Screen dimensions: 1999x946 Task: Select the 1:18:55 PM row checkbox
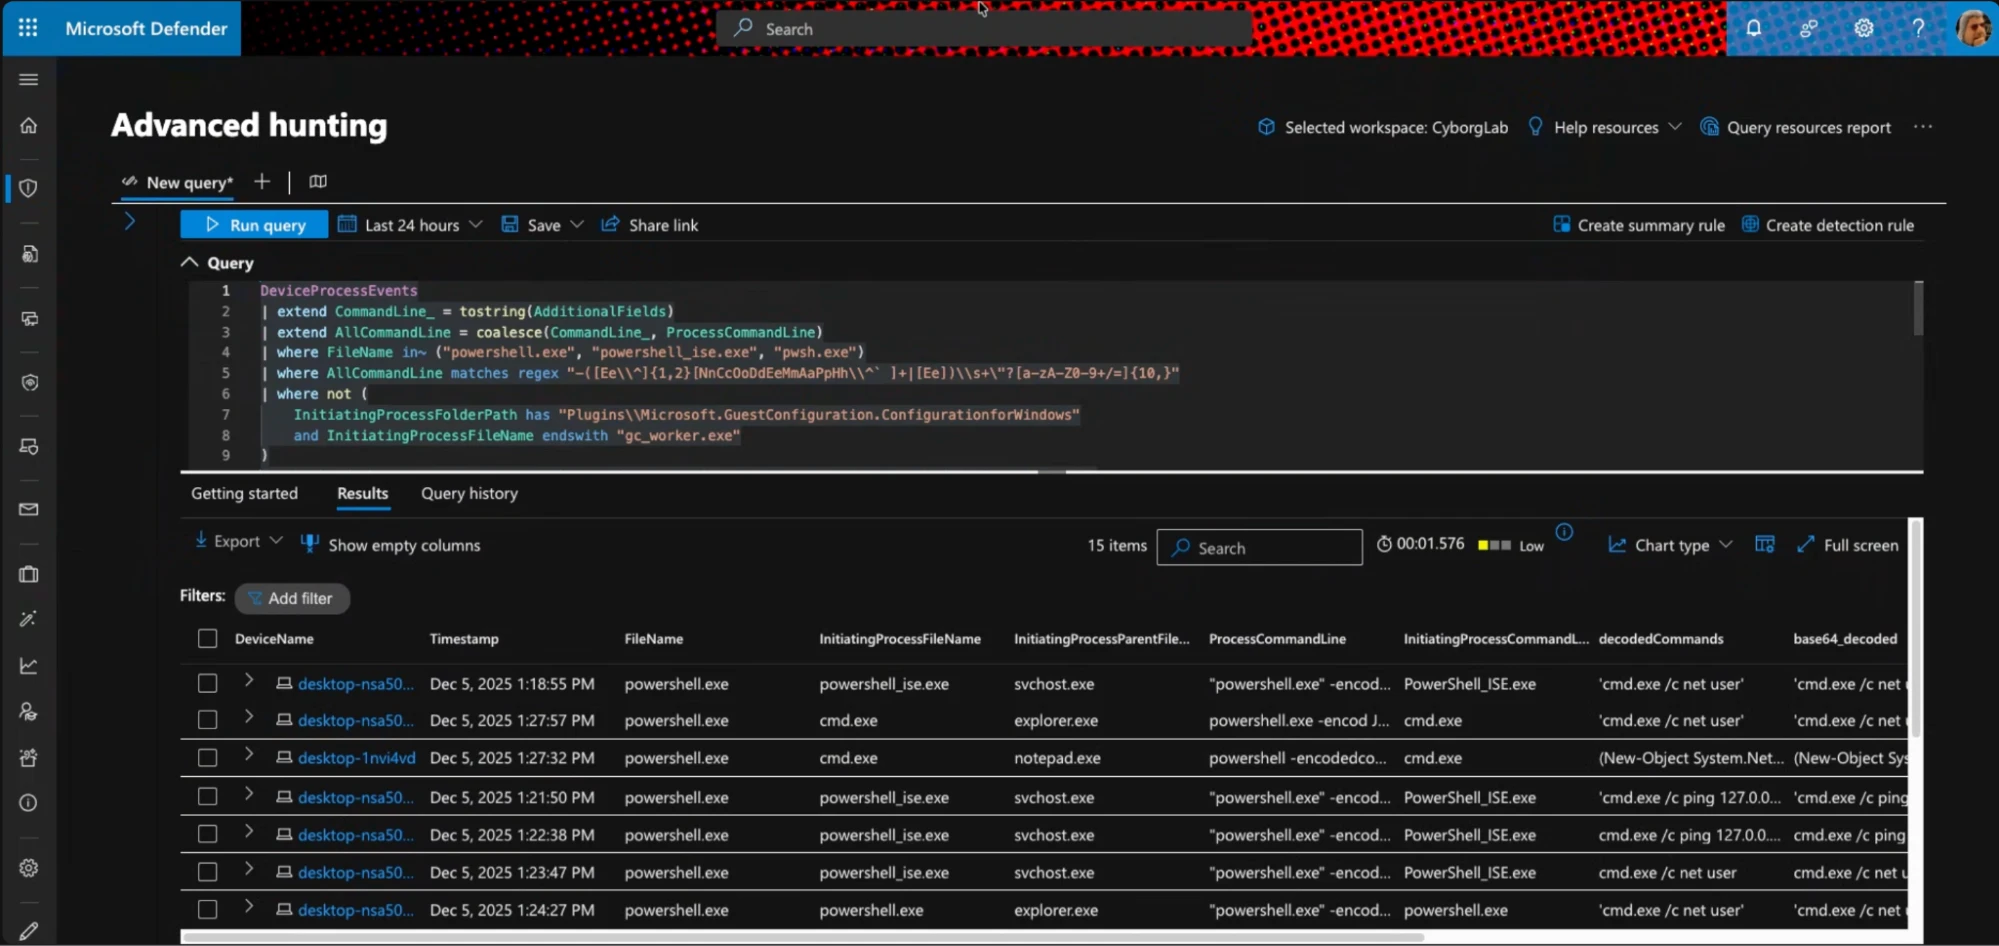pyautogui.click(x=207, y=684)
